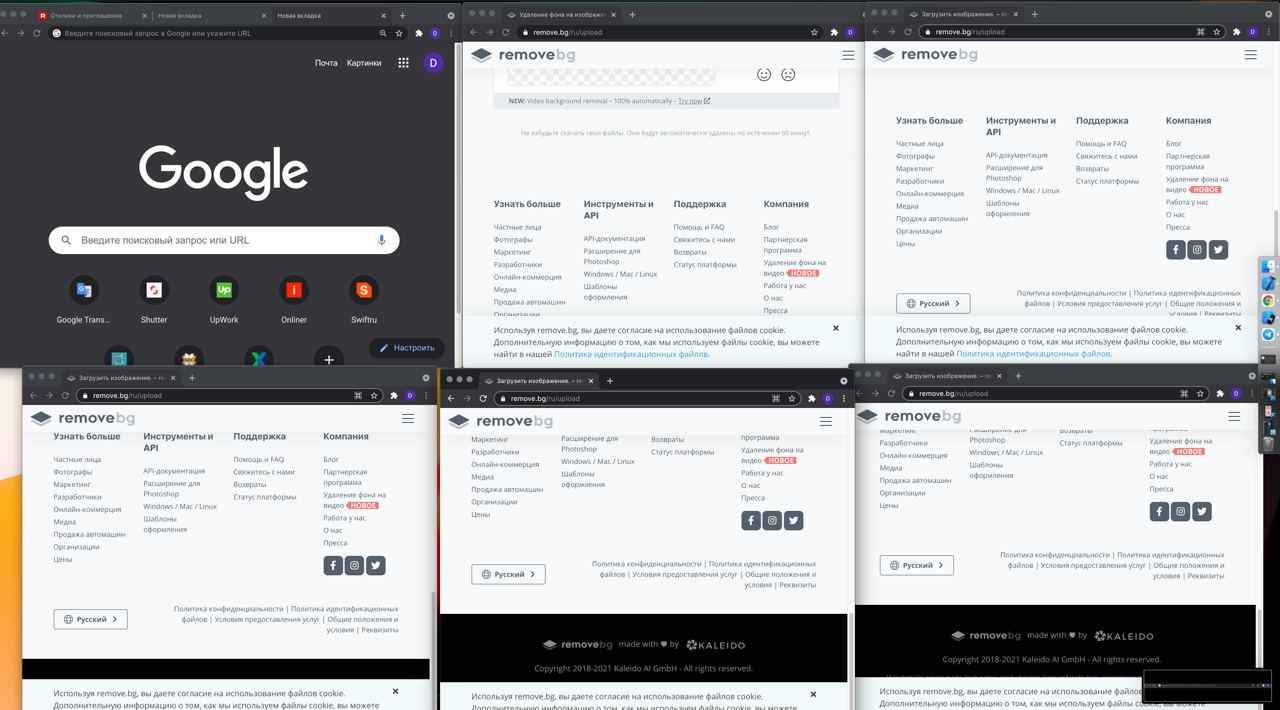Viewport: 1280px width, 710px height.
Task: Expand the Русский language selector in the top-right window
Action: pos(933,303)
